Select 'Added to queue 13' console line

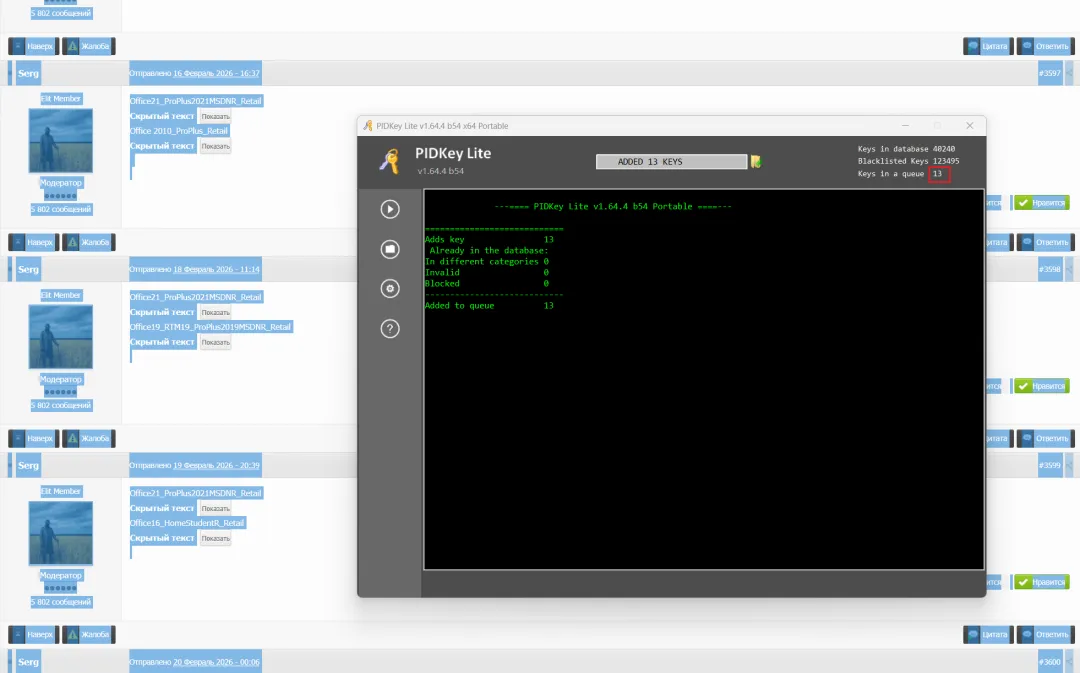pos(489,305)
